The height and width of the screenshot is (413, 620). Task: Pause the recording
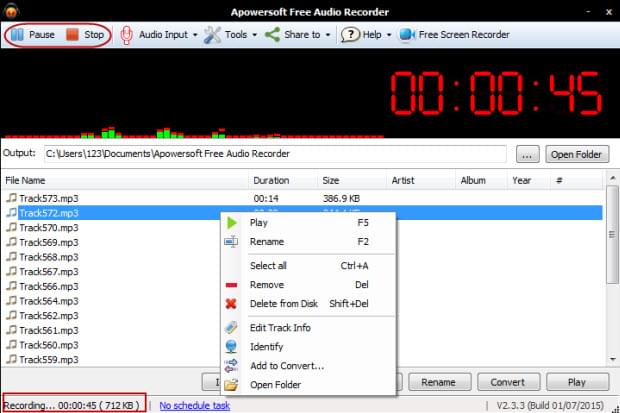click(x=33, y=35)
